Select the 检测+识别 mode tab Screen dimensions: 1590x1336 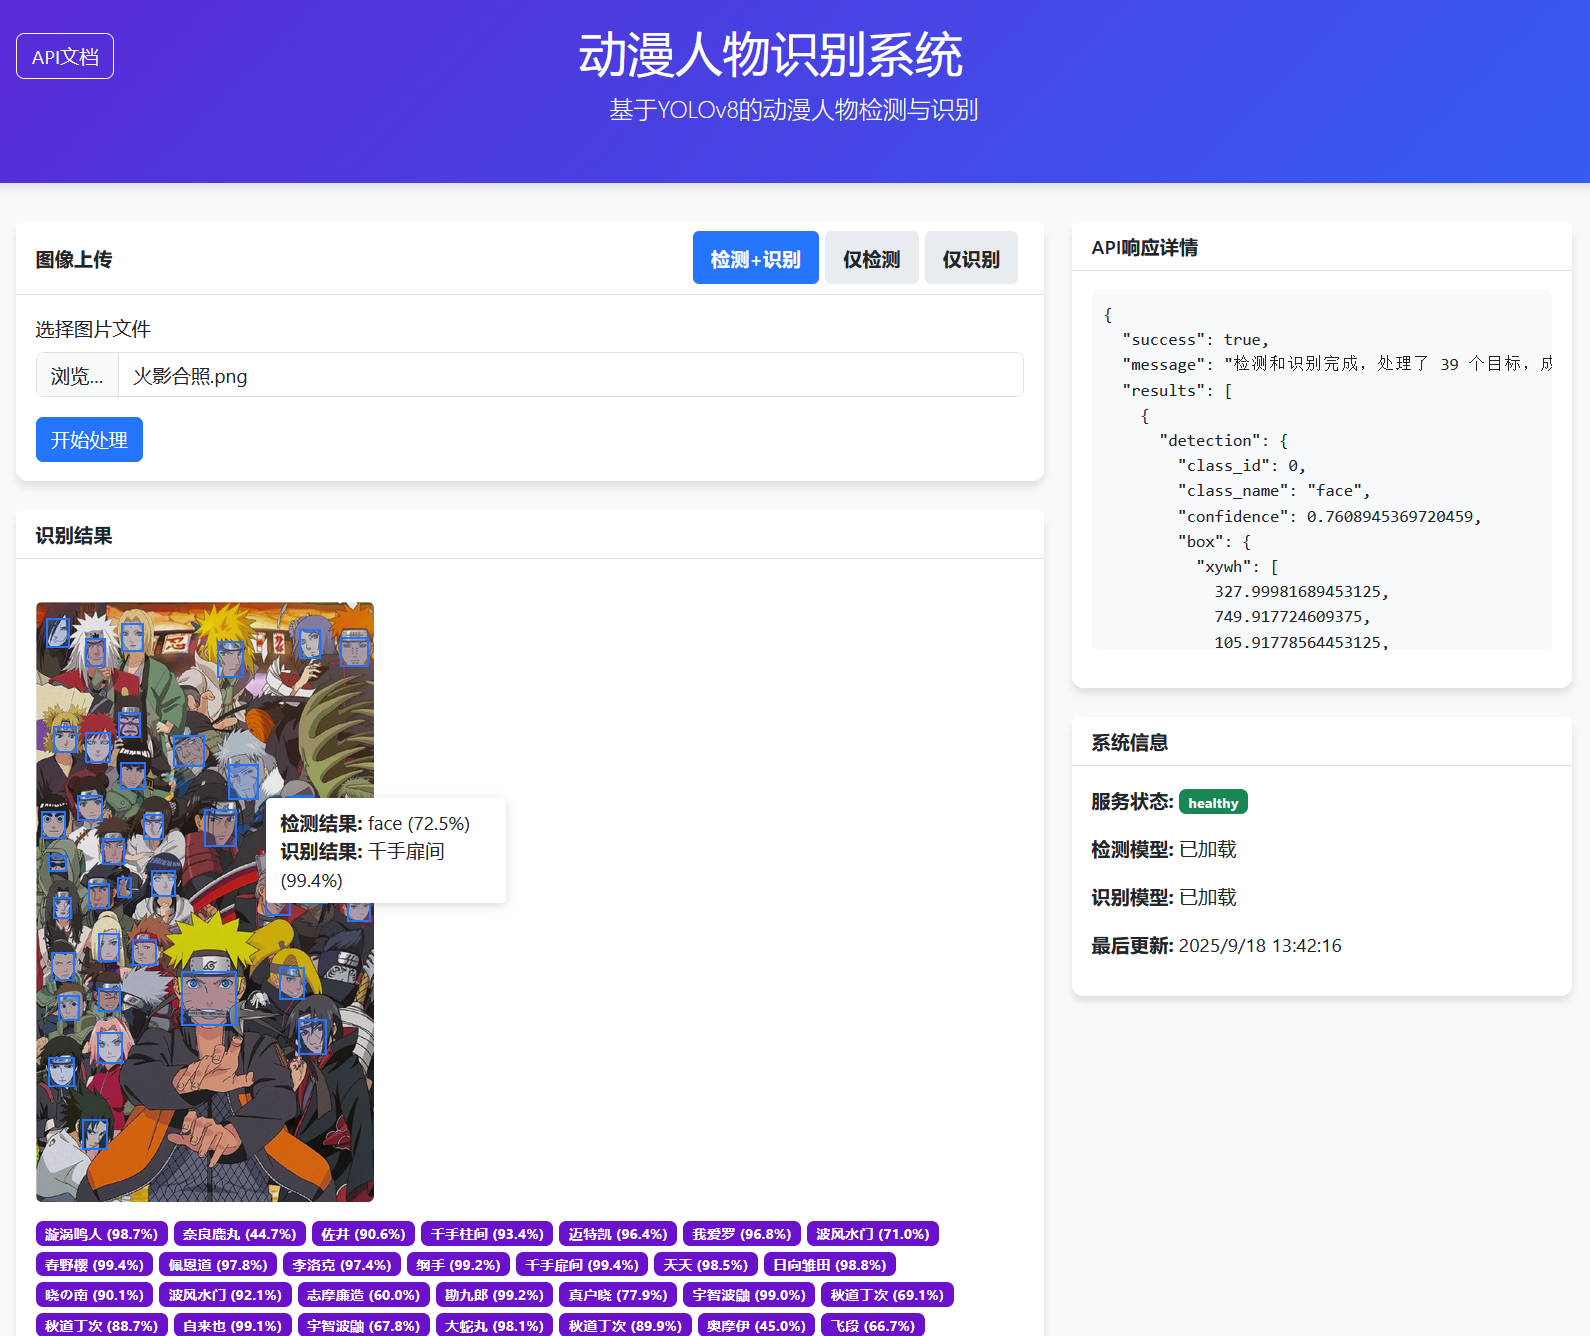click(755, 258)
